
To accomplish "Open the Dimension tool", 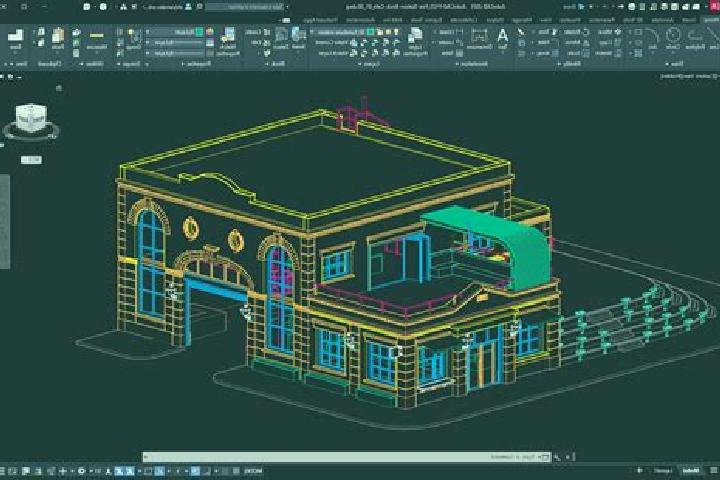I will click(x=479, y=39).
